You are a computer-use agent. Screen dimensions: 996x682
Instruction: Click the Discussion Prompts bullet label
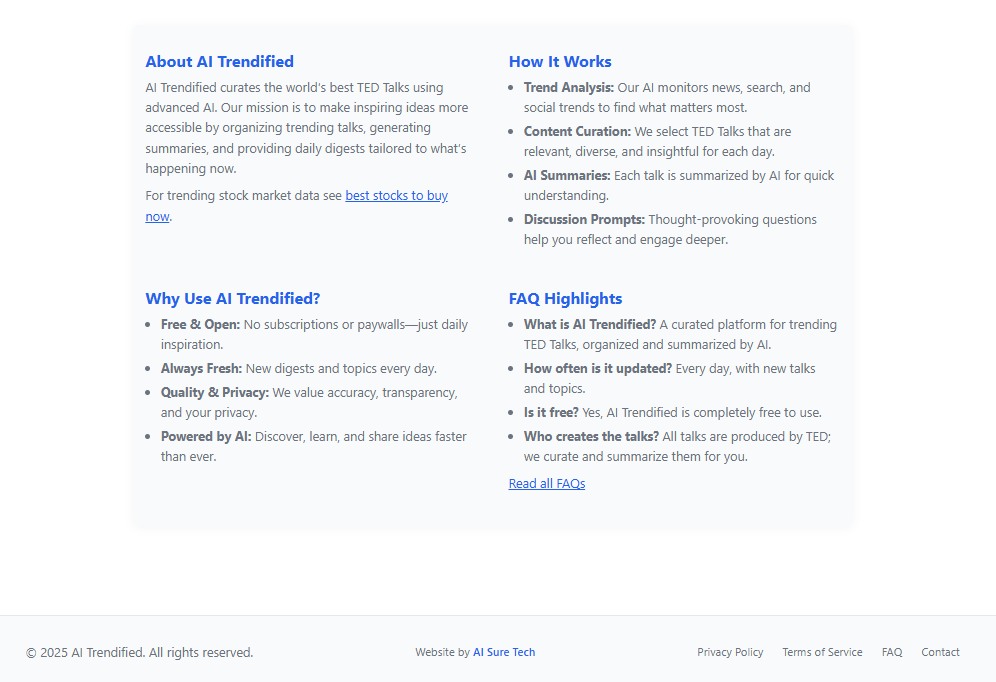click(584, 220)
